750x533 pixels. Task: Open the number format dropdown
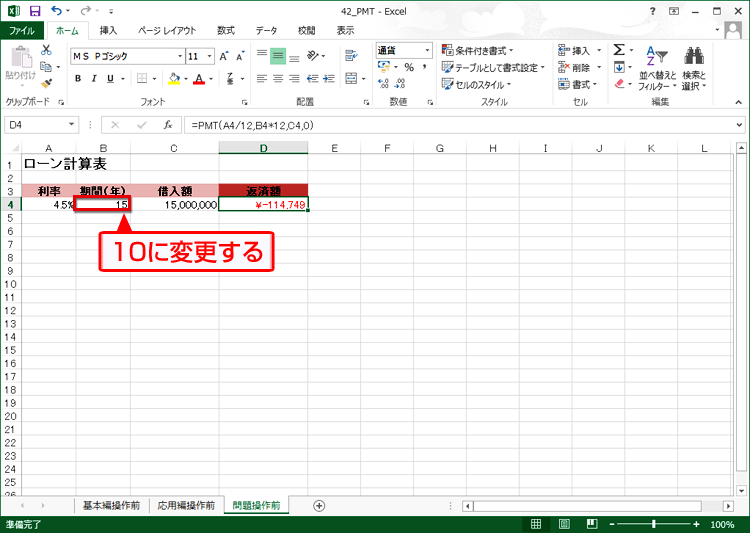point(427,50)
